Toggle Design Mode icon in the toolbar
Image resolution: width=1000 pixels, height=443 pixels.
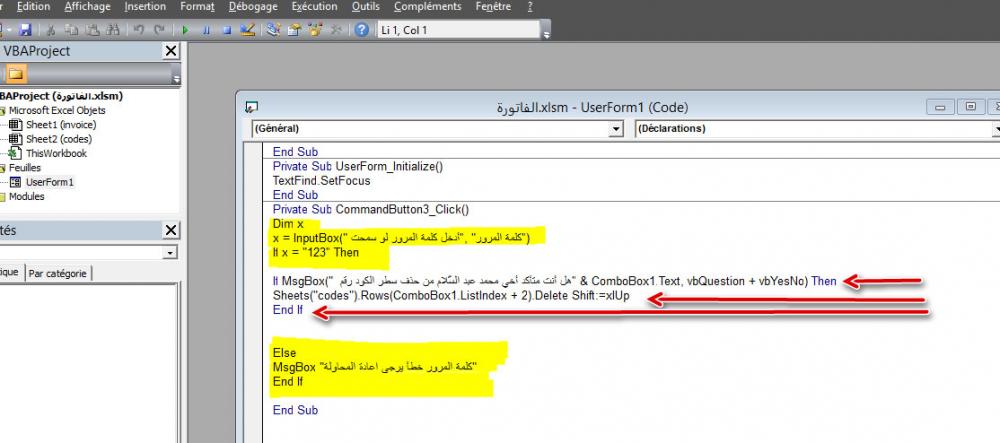click(249, 30)
